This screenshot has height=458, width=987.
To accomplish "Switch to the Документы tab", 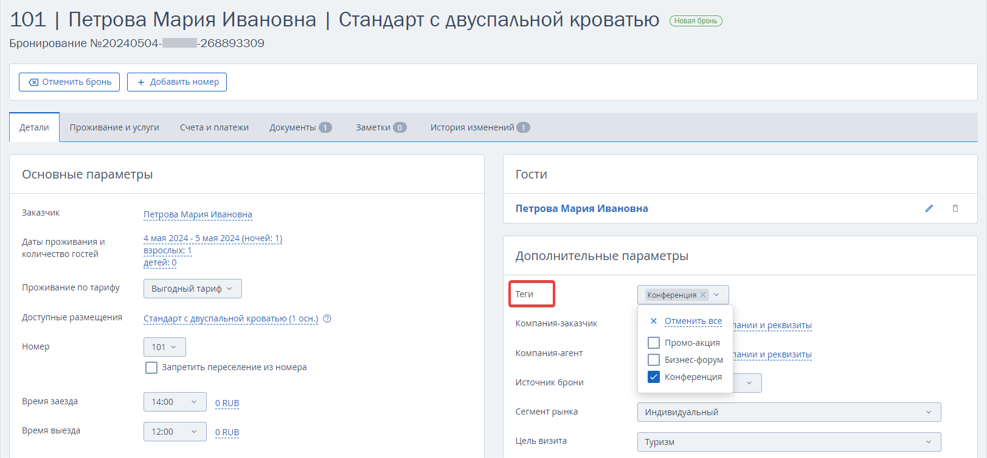I will click(300, 127).
